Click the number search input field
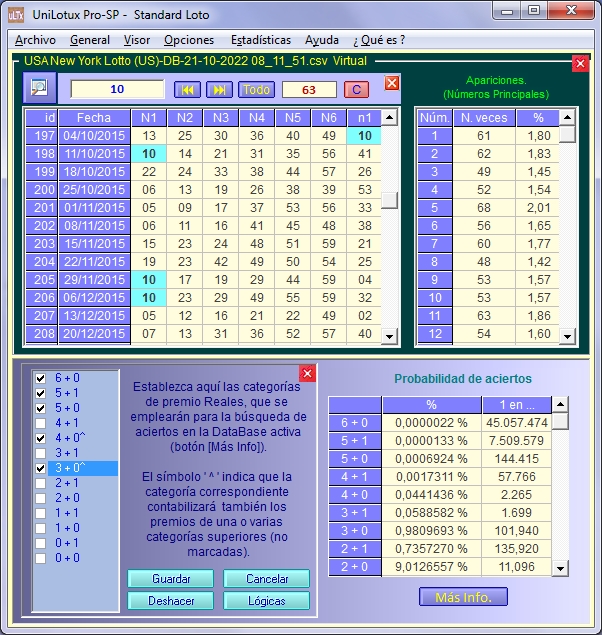This screenshot has width=602, height=635. 117,90
